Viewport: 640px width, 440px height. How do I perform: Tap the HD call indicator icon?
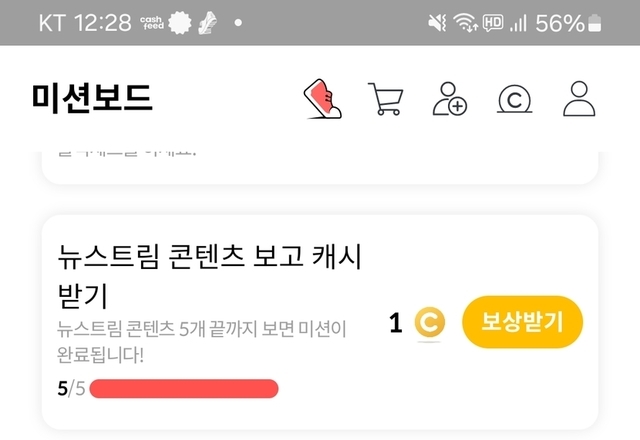tap(493, 22)
